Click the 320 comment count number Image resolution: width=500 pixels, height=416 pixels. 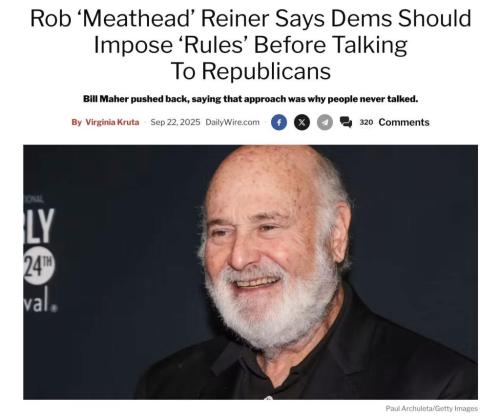(366, 122)
